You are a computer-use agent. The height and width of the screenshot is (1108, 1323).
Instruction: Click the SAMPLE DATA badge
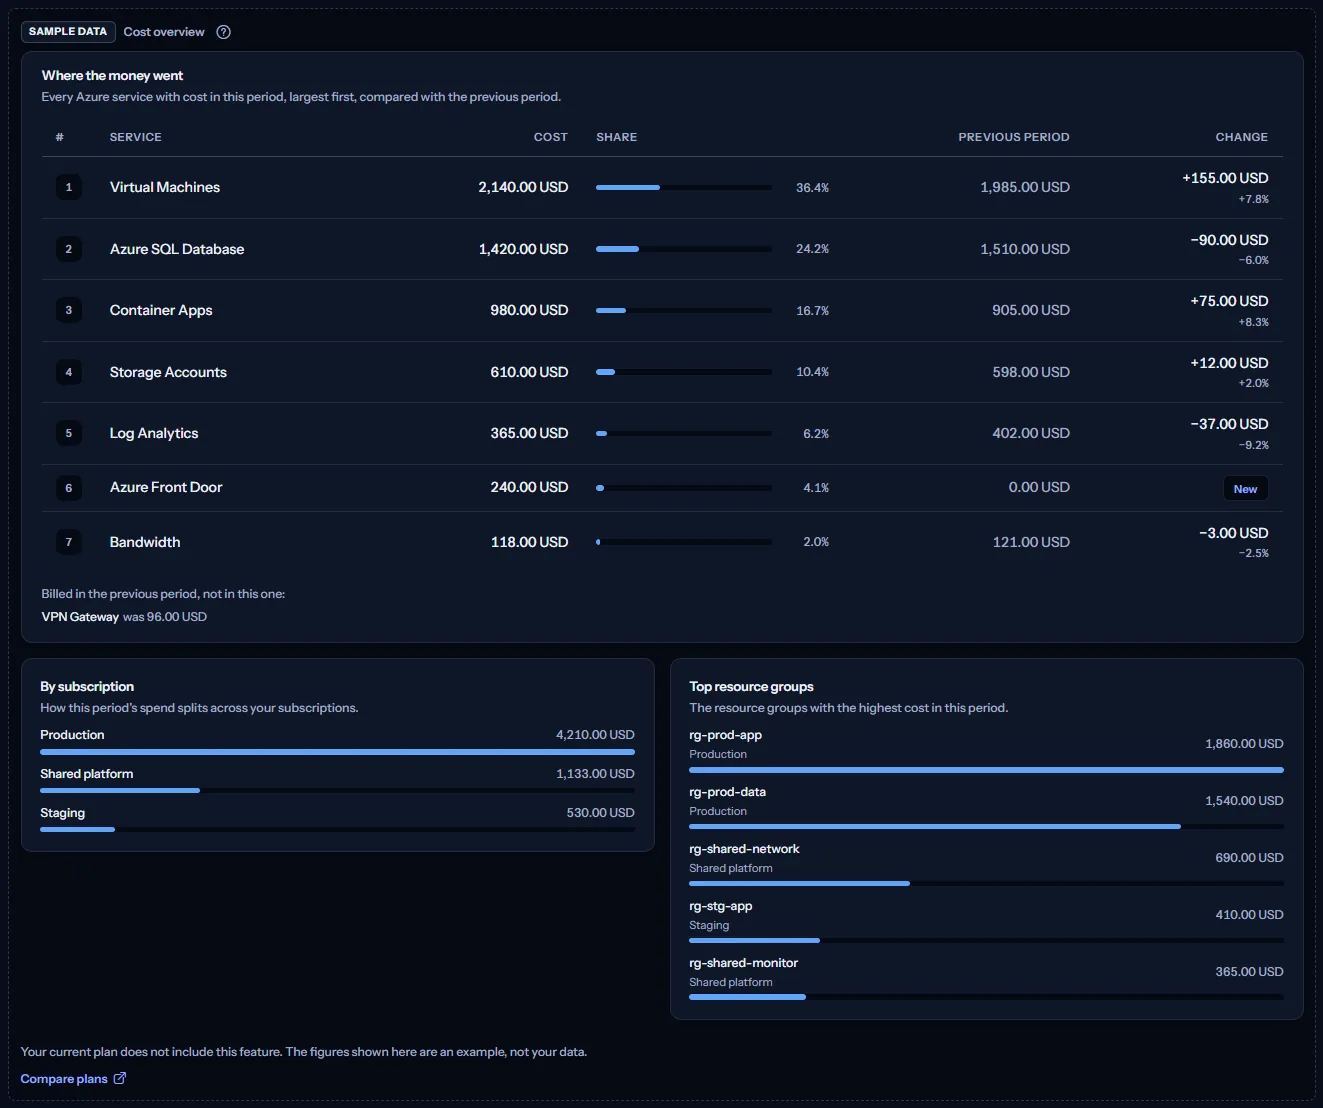[x=68, y=32]
